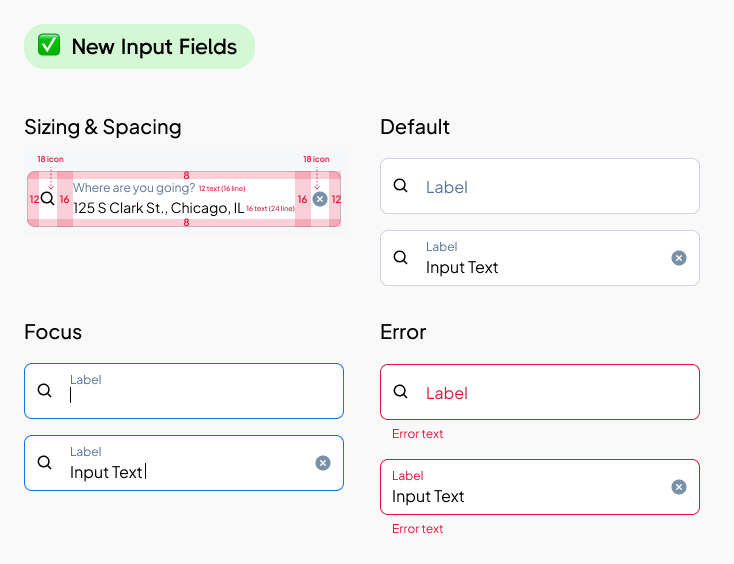This screenshot has height=564, width=734.
Task: Click the search icon in the Sizing & Spacing example field
Action: pyautogui.click(x=47, y=199)
